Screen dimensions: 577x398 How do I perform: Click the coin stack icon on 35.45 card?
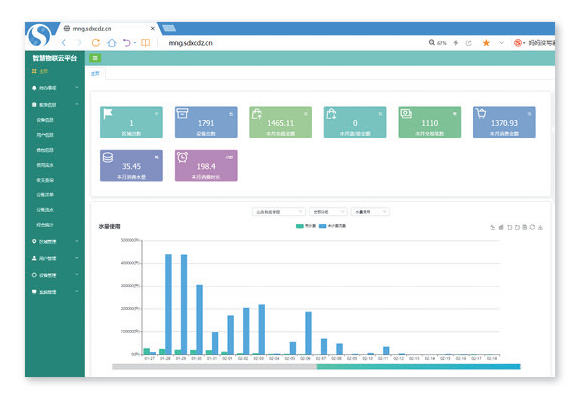pos(108,157)
